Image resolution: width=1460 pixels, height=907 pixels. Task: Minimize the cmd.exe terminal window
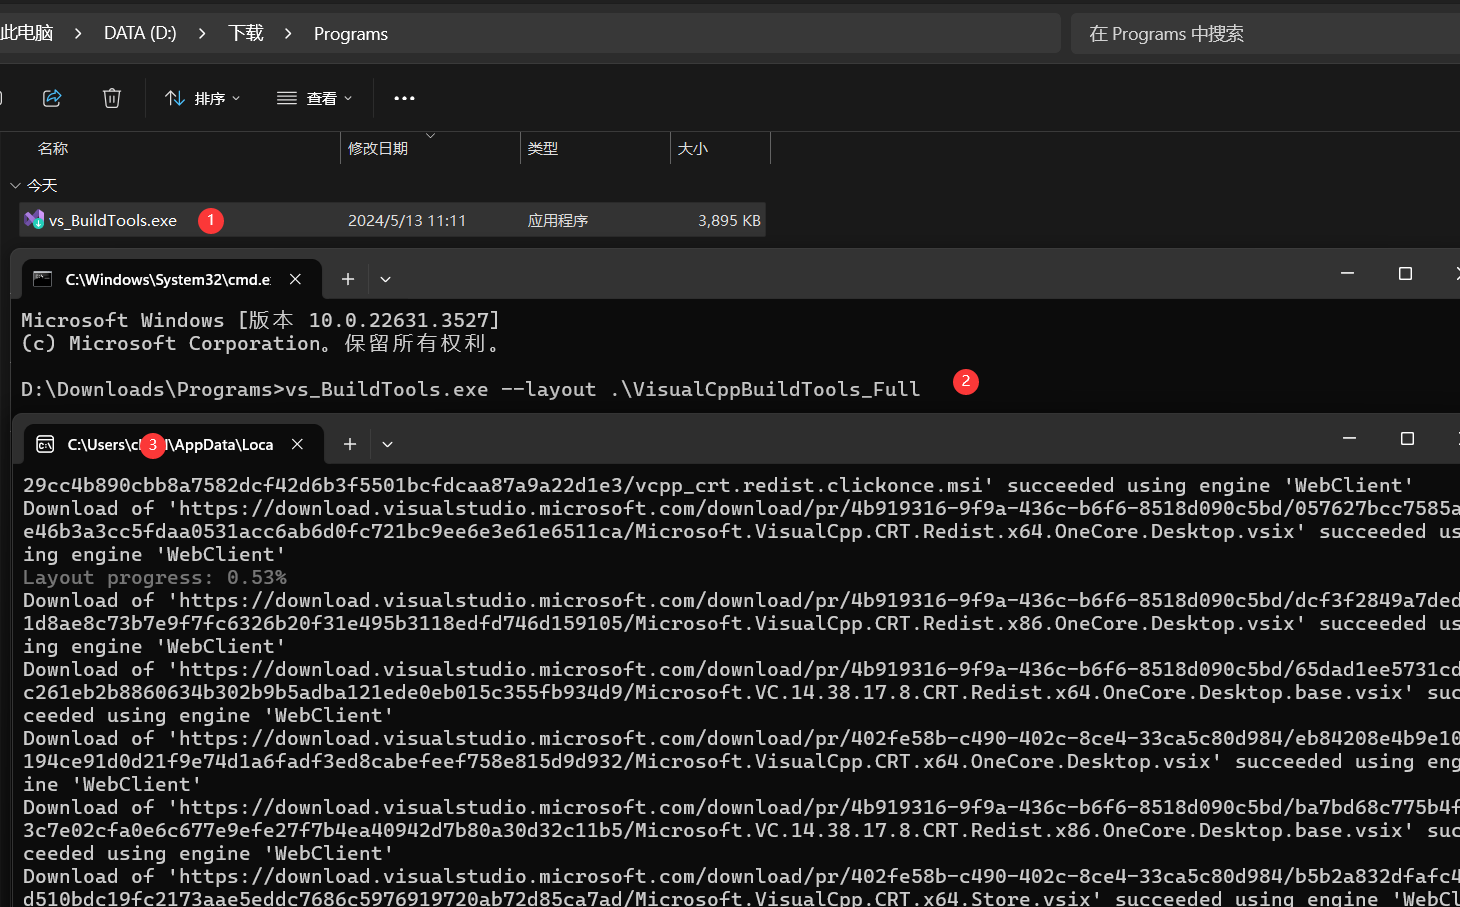[1347, 273]
